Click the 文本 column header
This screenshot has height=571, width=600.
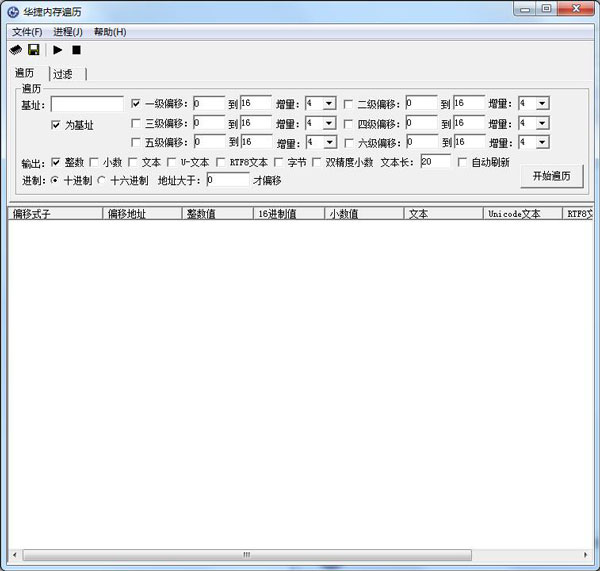(444, 214)
